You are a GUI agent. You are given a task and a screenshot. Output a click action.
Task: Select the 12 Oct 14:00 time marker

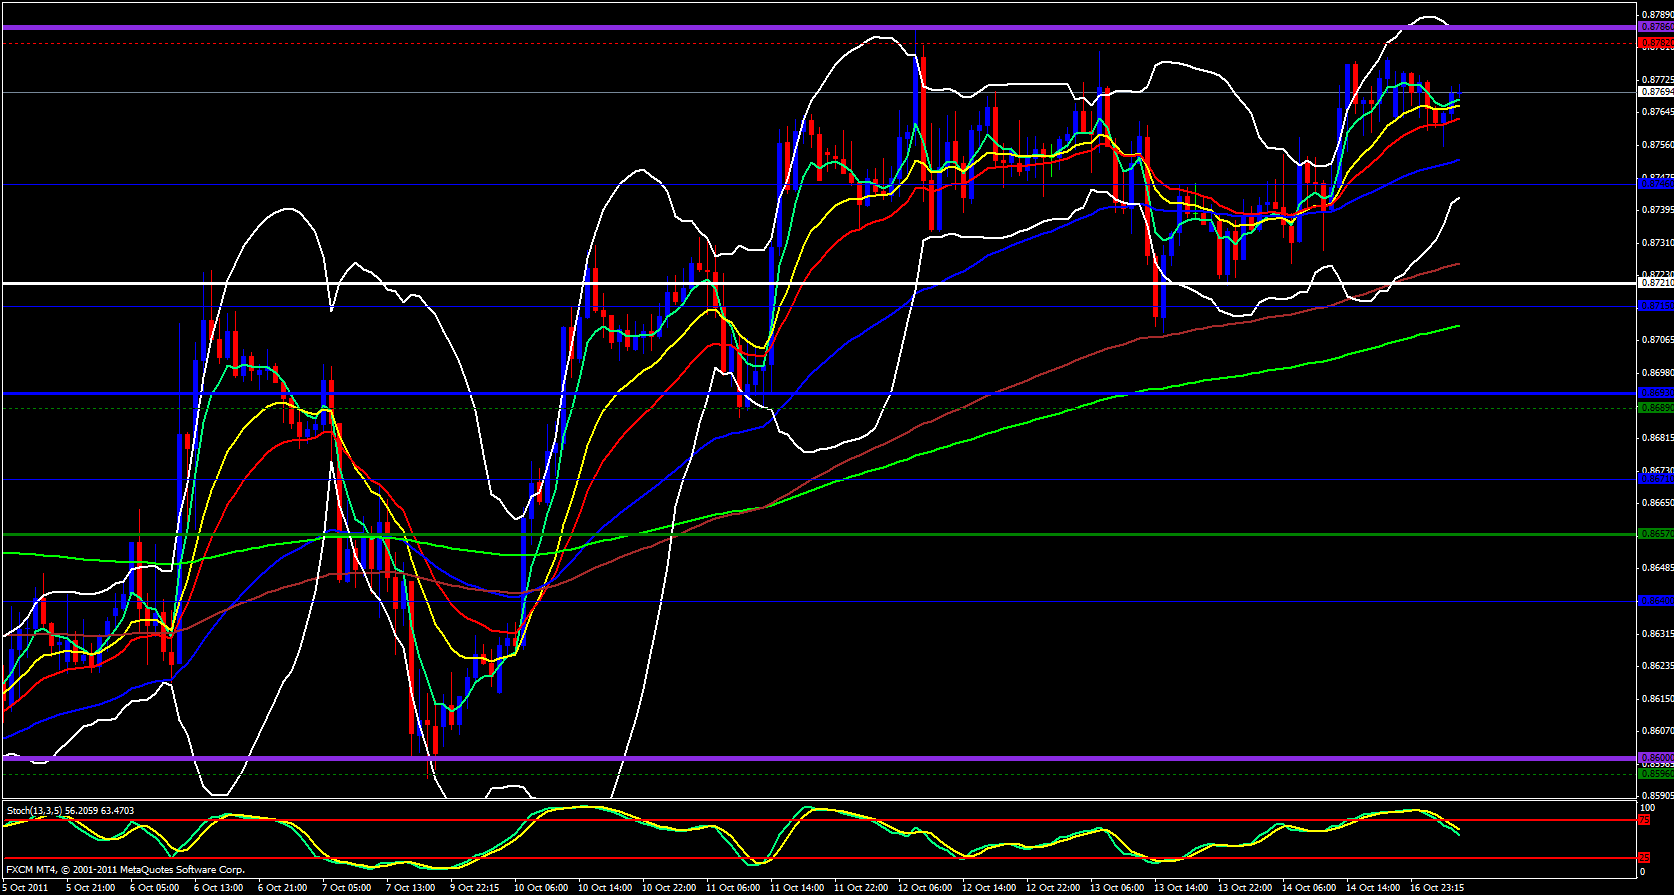(x=989, y=887)
